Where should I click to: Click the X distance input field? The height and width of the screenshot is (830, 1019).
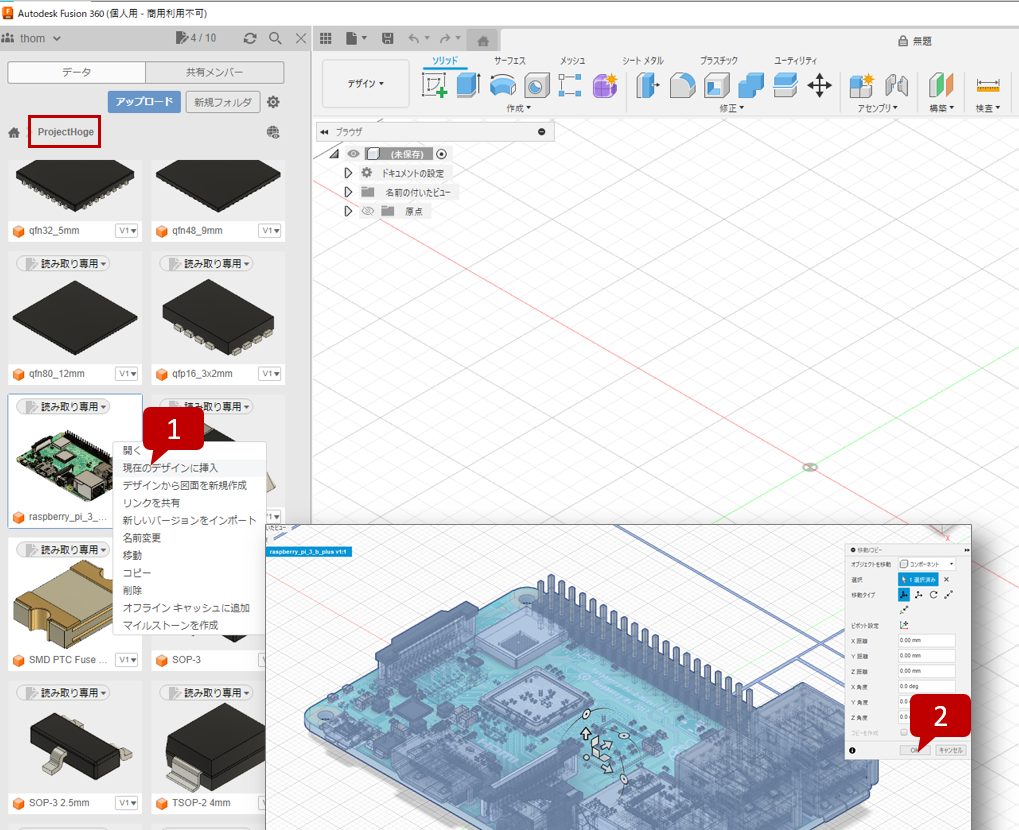[927, 640]
